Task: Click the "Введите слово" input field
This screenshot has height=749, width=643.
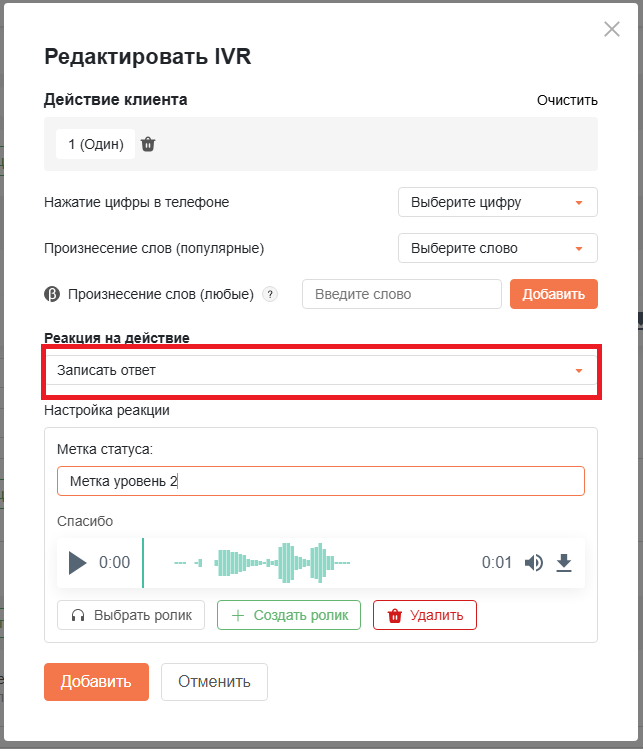Action: click(402, 294)
